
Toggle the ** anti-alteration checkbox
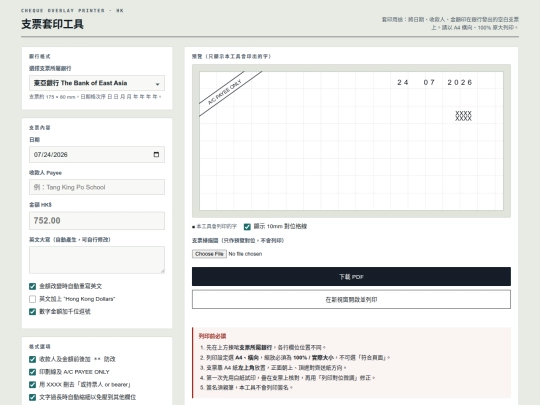tap(32, 359)
